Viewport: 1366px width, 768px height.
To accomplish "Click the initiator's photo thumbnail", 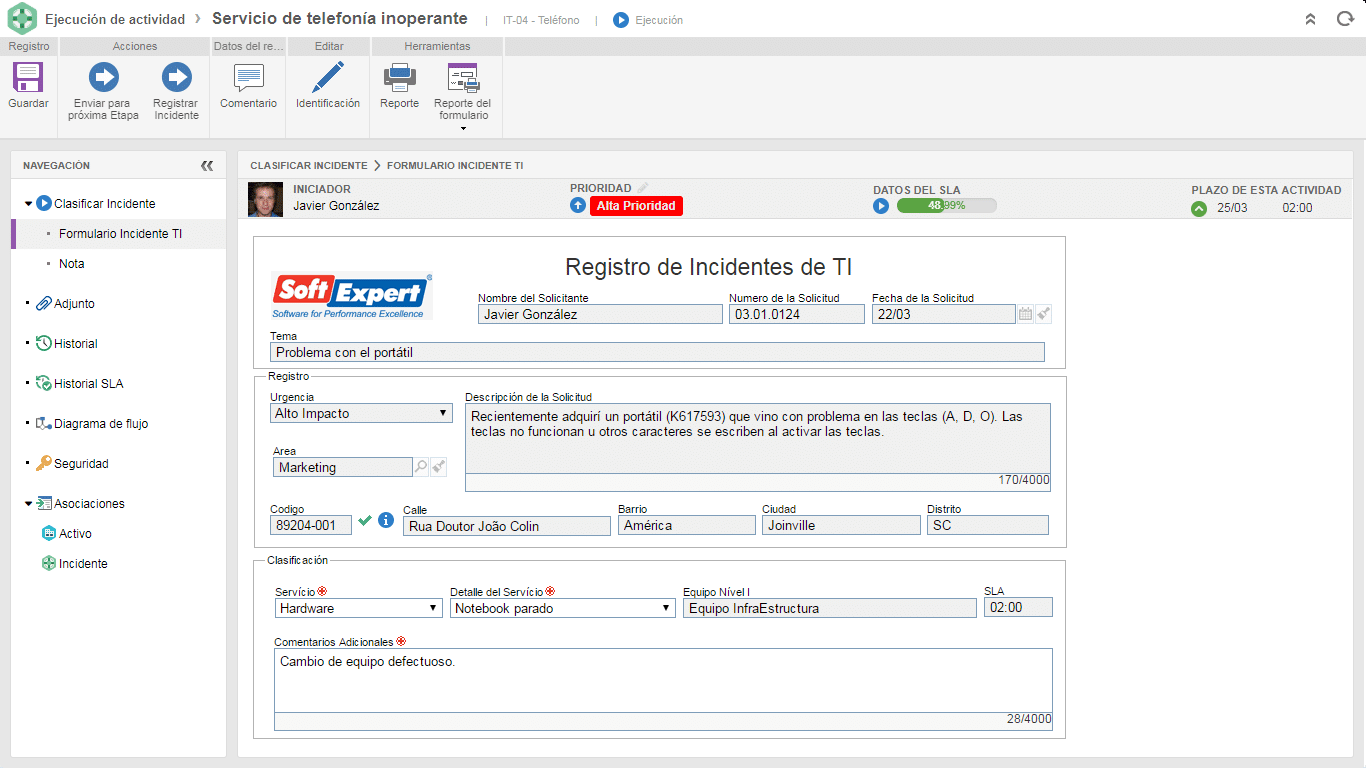I will (265, 199).
